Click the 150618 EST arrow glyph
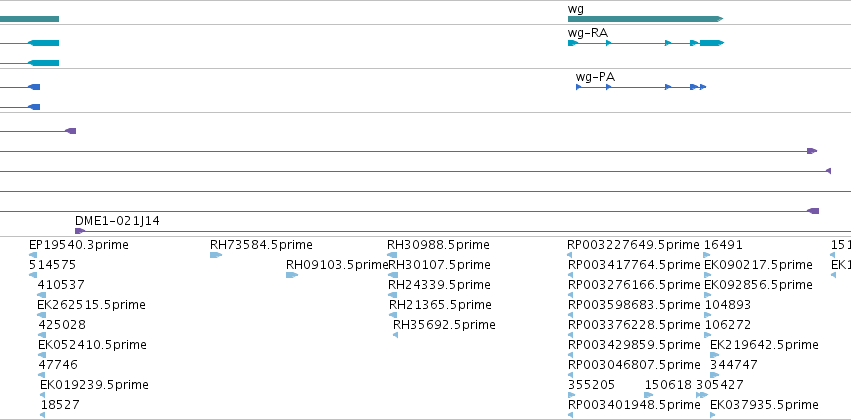 pos(649,395)
